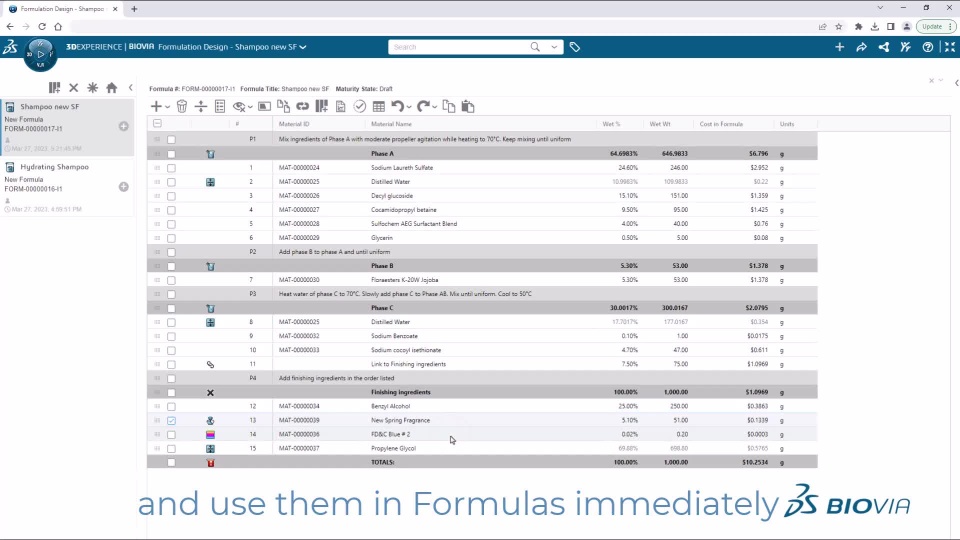
Task: Check the Benzyl Alcohol row checkbox
Action: pos(171,407)
